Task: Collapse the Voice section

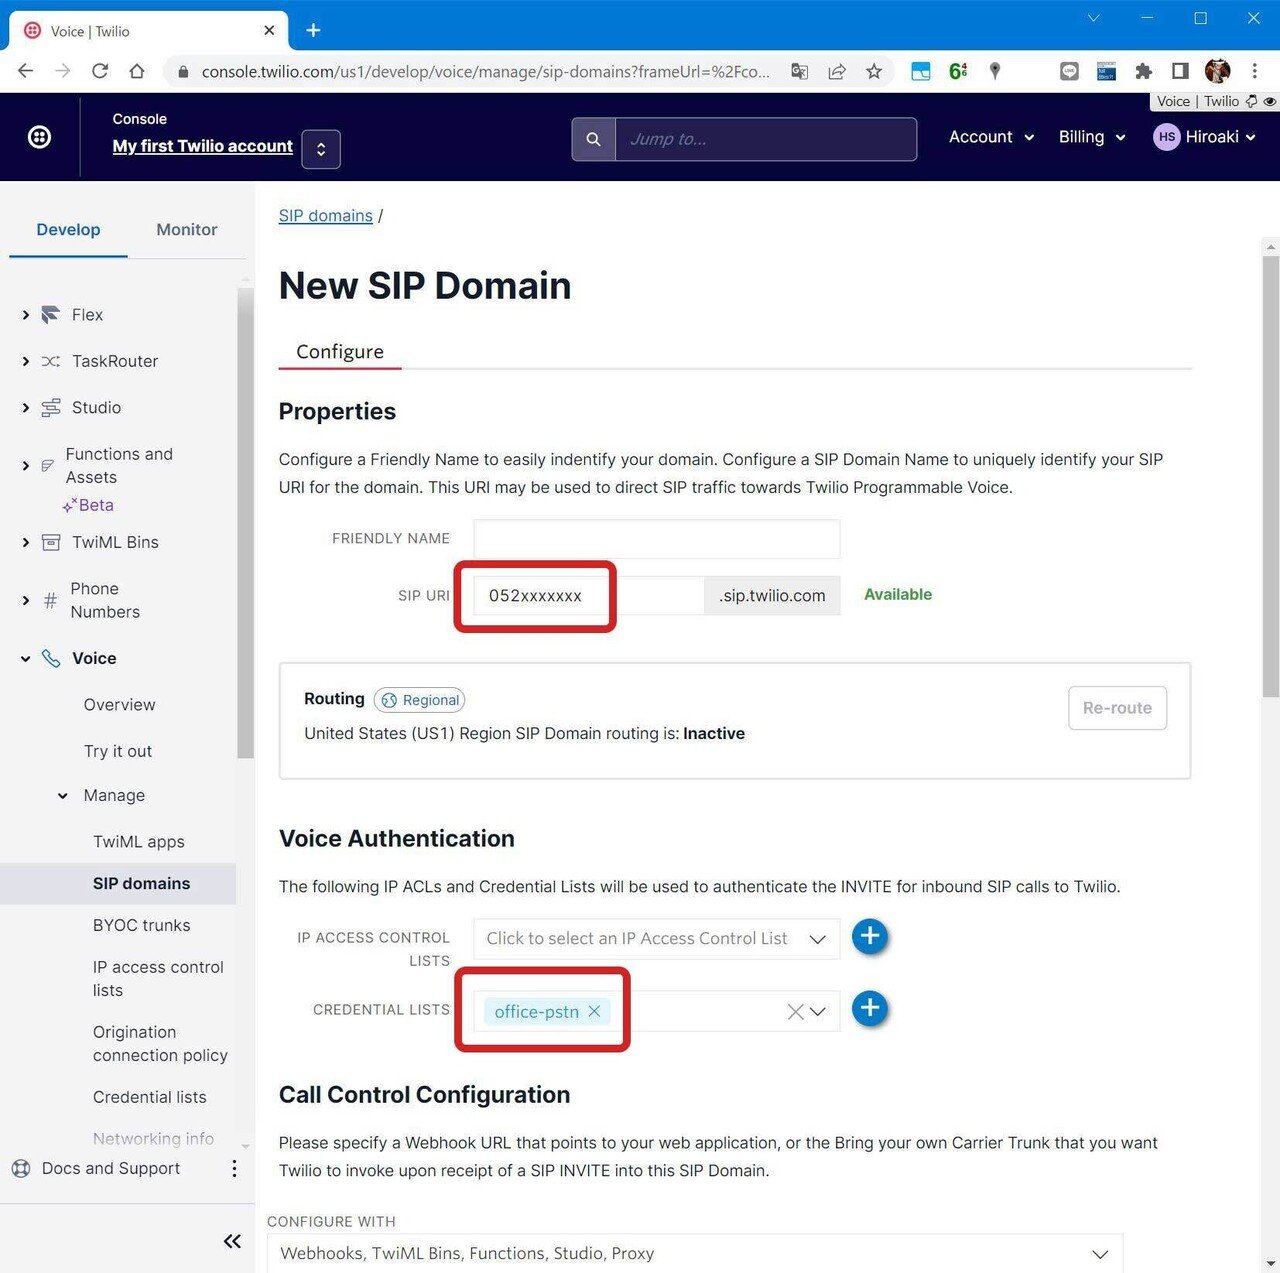Action: (x=25, y=658)
